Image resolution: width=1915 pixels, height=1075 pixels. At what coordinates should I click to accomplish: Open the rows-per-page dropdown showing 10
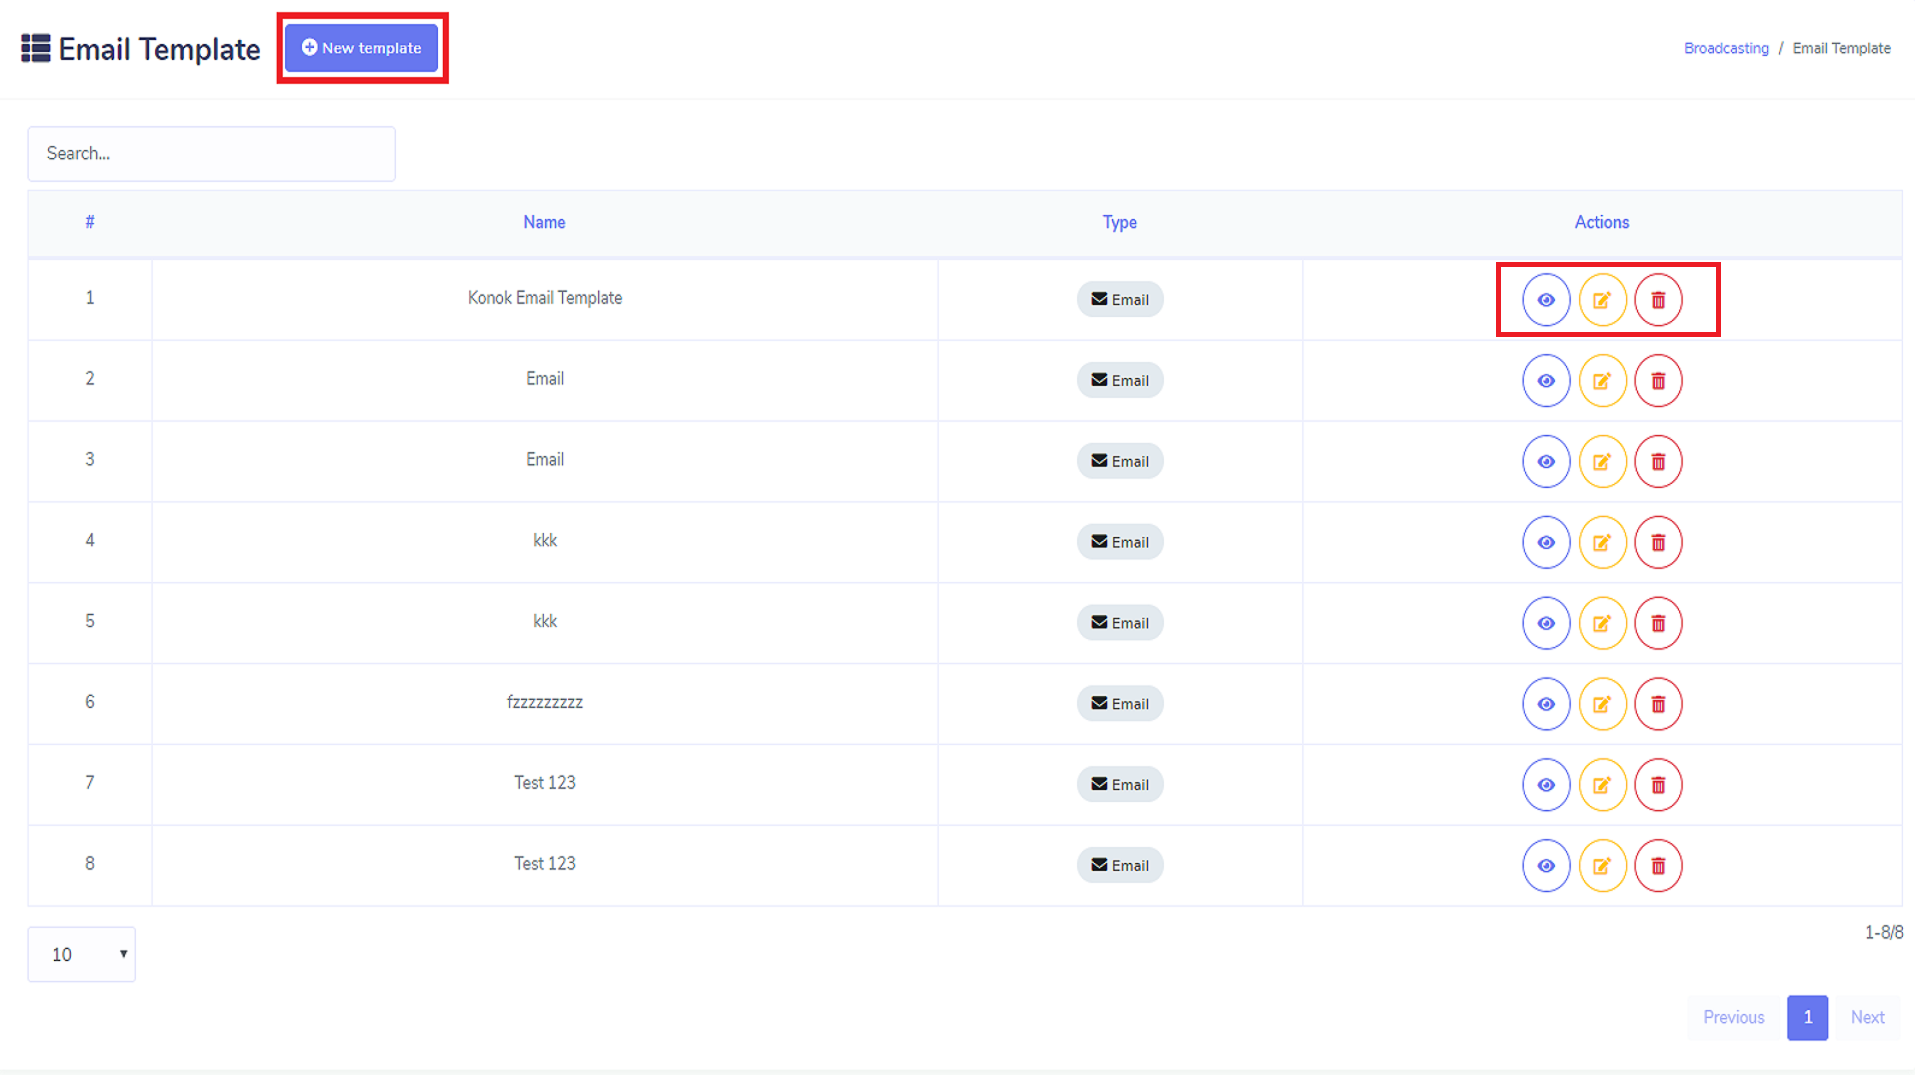pyautogui.click(x=82, y=954)
